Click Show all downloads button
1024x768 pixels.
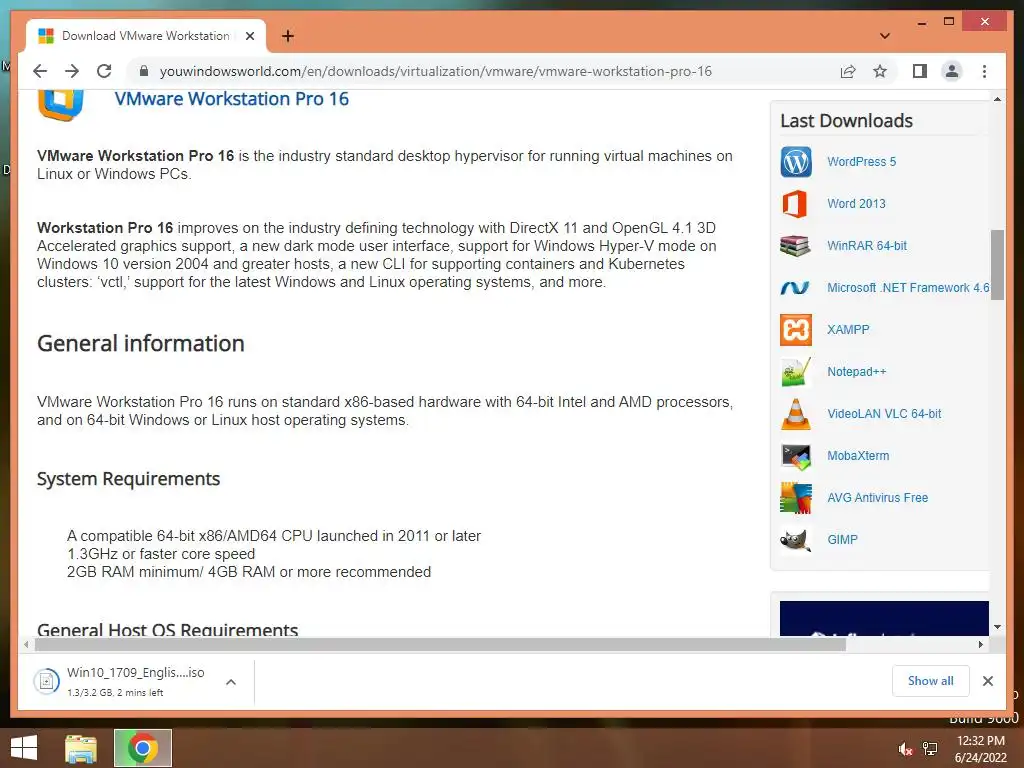tap(931, 681)
